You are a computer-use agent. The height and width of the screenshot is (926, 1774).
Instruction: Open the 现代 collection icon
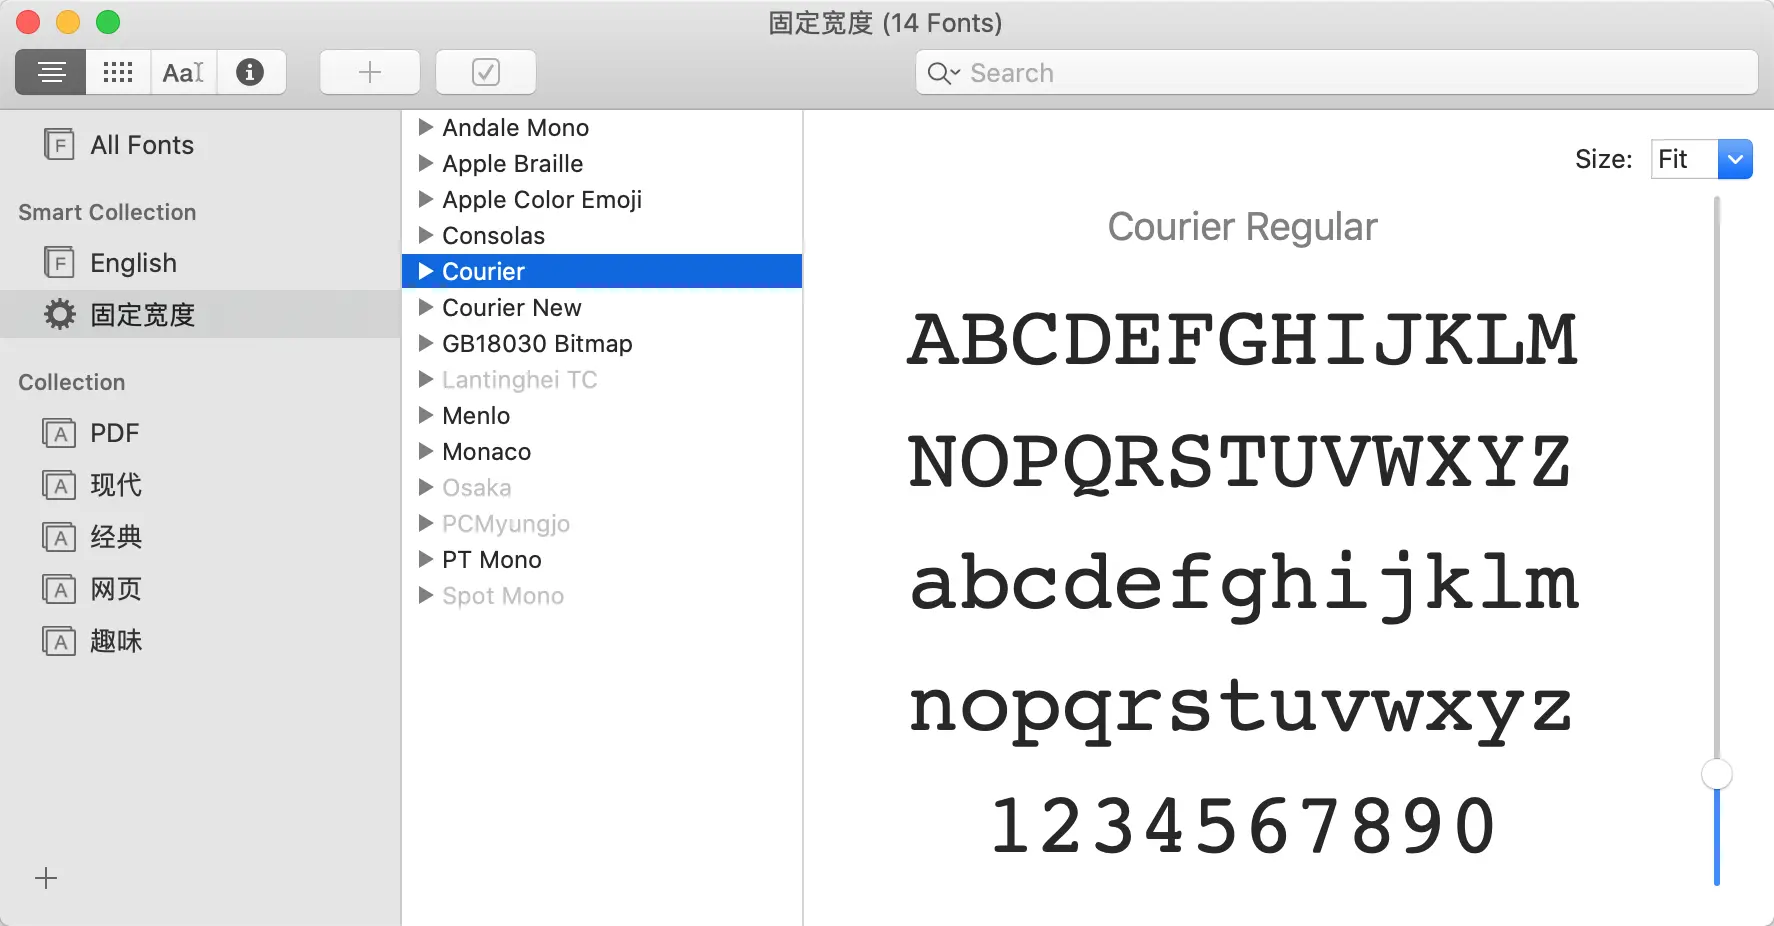pyautogui.click(x=59, y=485)
